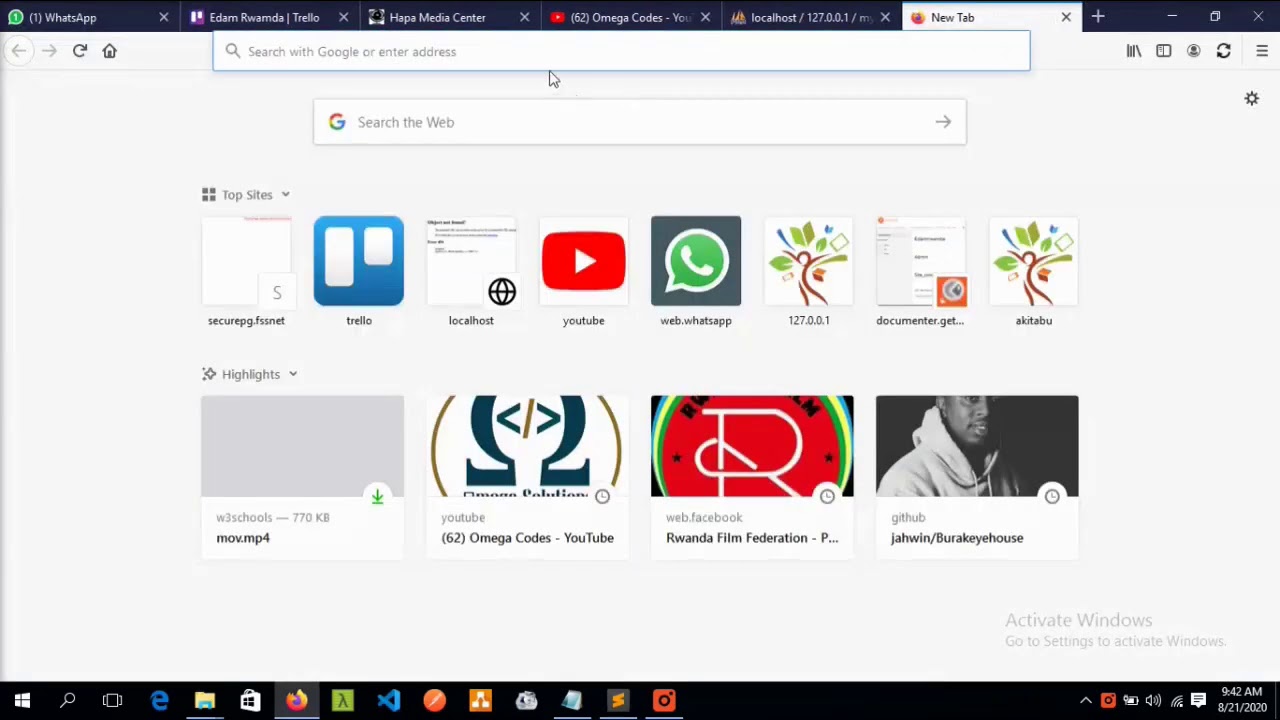This screenshot has height=720, width=1280.
Task: Click the sync toolbar icon
Action: point(1224,51)
